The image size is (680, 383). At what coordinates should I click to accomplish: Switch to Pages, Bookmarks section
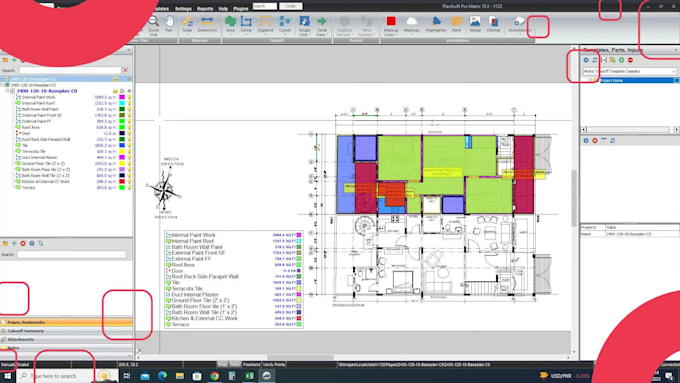pyautogui.click(x=66, y=322)
